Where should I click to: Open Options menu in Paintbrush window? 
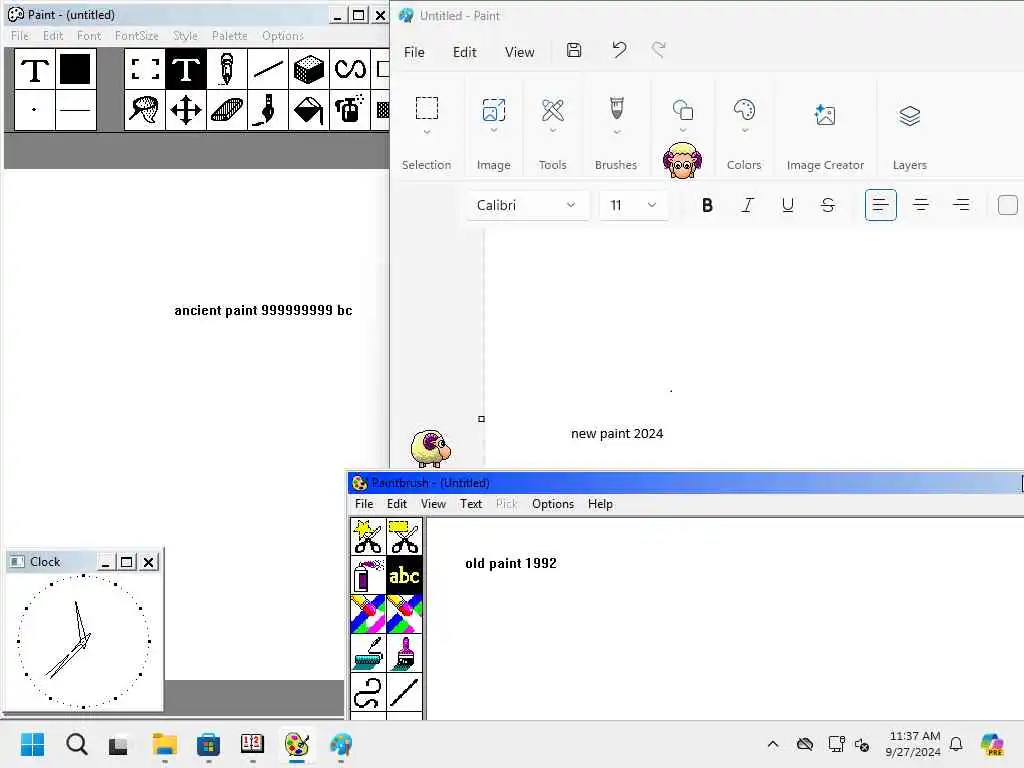pos(552,504)
